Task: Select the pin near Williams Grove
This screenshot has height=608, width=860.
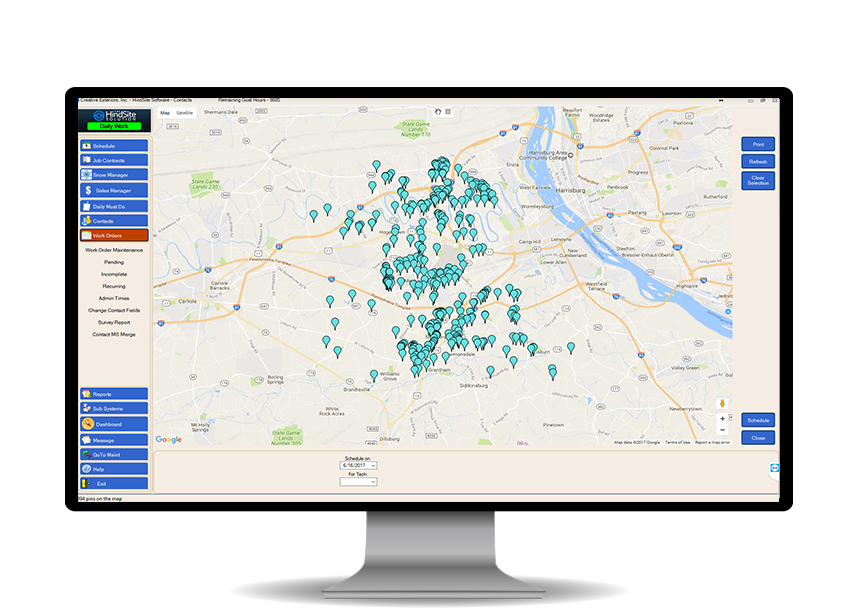Action: [x=374, y=376]
